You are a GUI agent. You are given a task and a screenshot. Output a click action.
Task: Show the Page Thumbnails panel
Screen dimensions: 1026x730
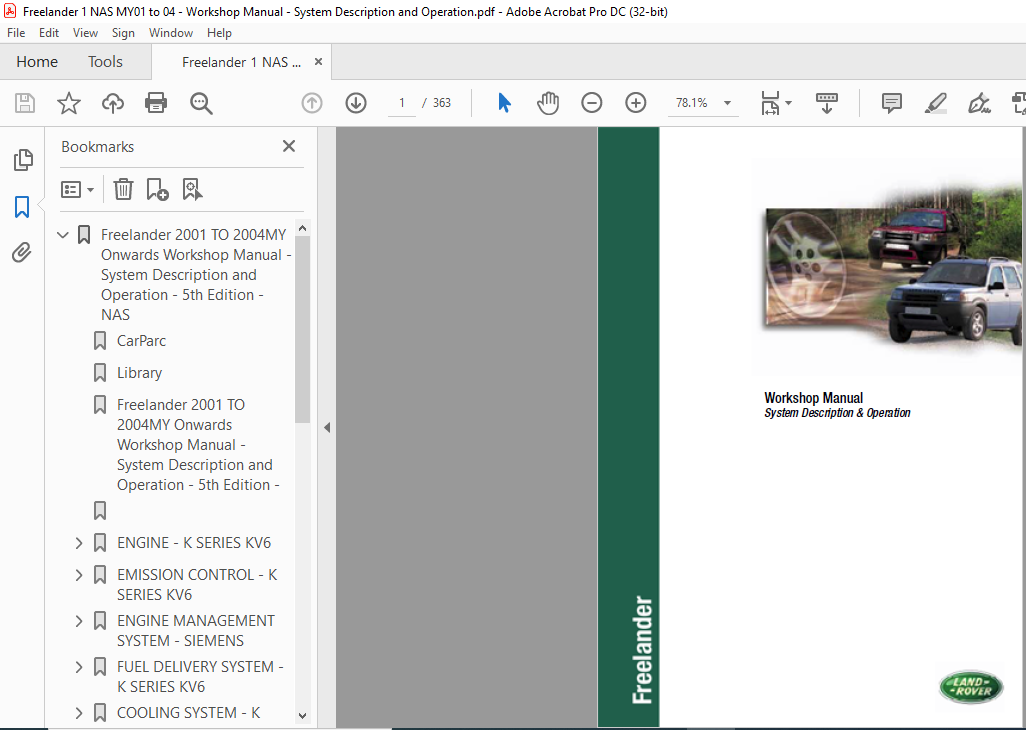[23, 160]
